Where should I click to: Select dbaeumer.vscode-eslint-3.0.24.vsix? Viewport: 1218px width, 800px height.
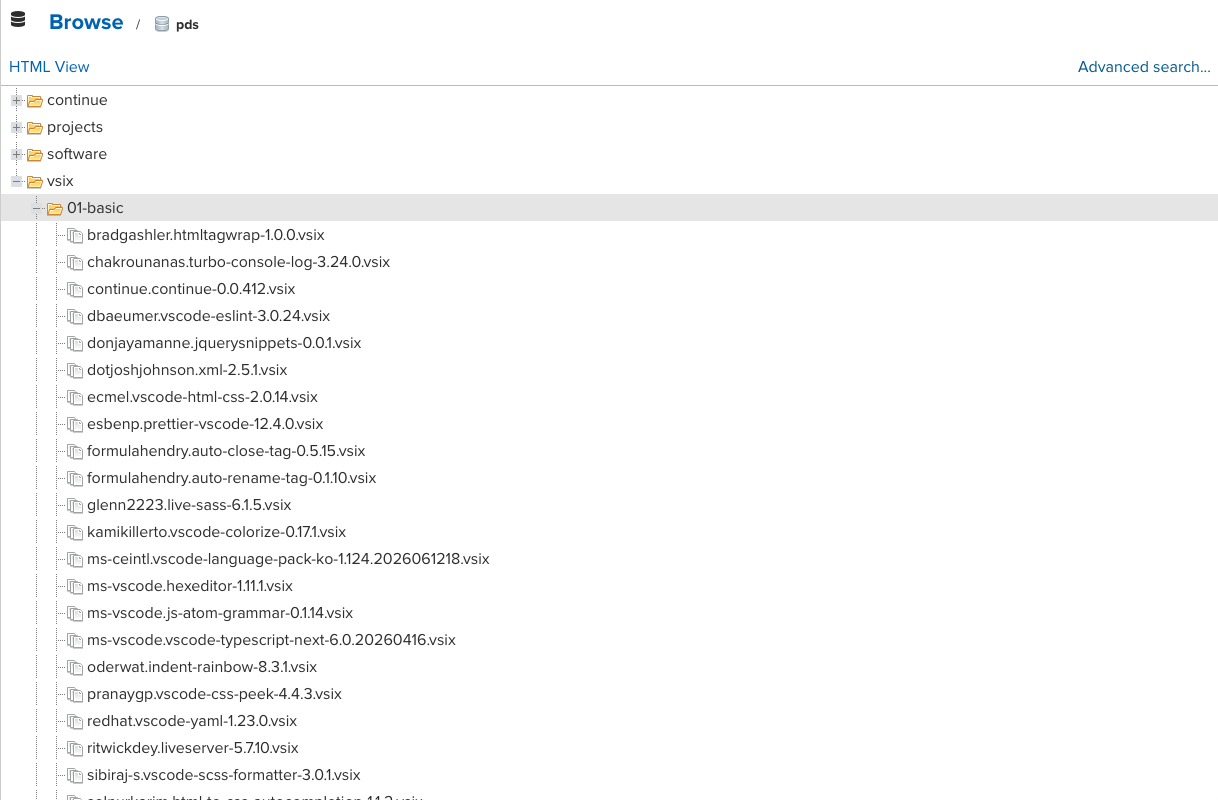tap(208, 316)
